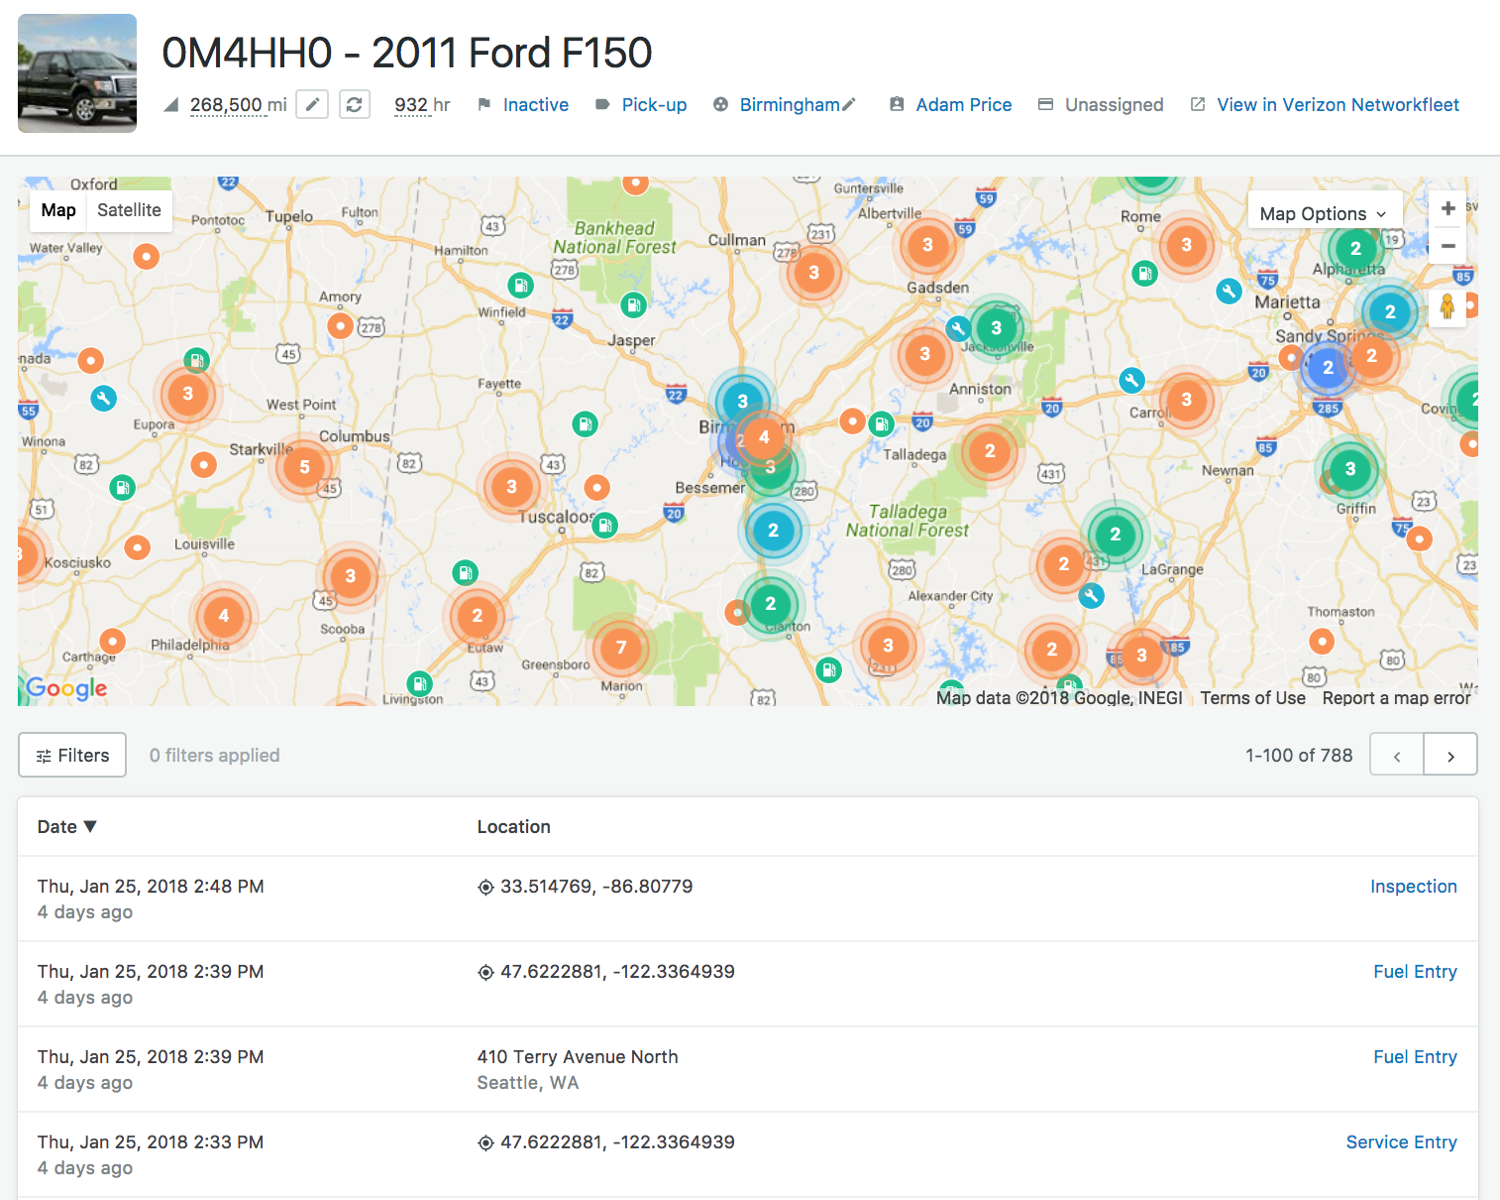The height and width of the screenshot is (1200, 1500).
Task: Click the 1-100 of 788 results count
Action: click(x=1299, y=755)
